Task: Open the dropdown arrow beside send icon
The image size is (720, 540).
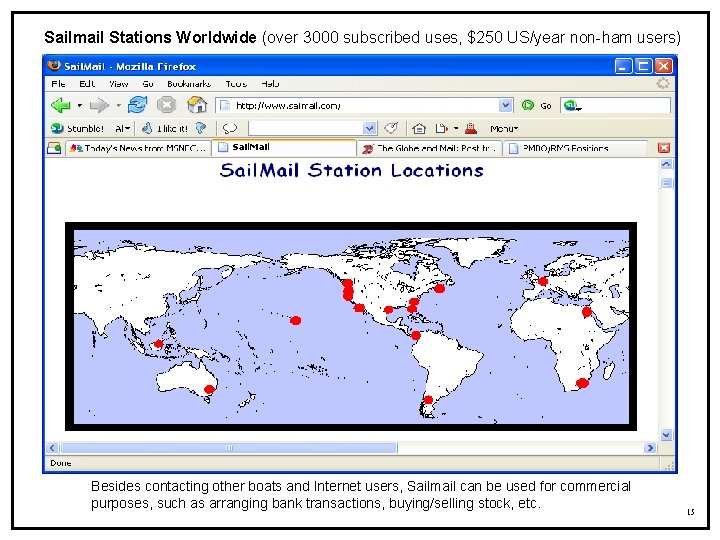Action: pyautogui.click(x=456, y=129)
